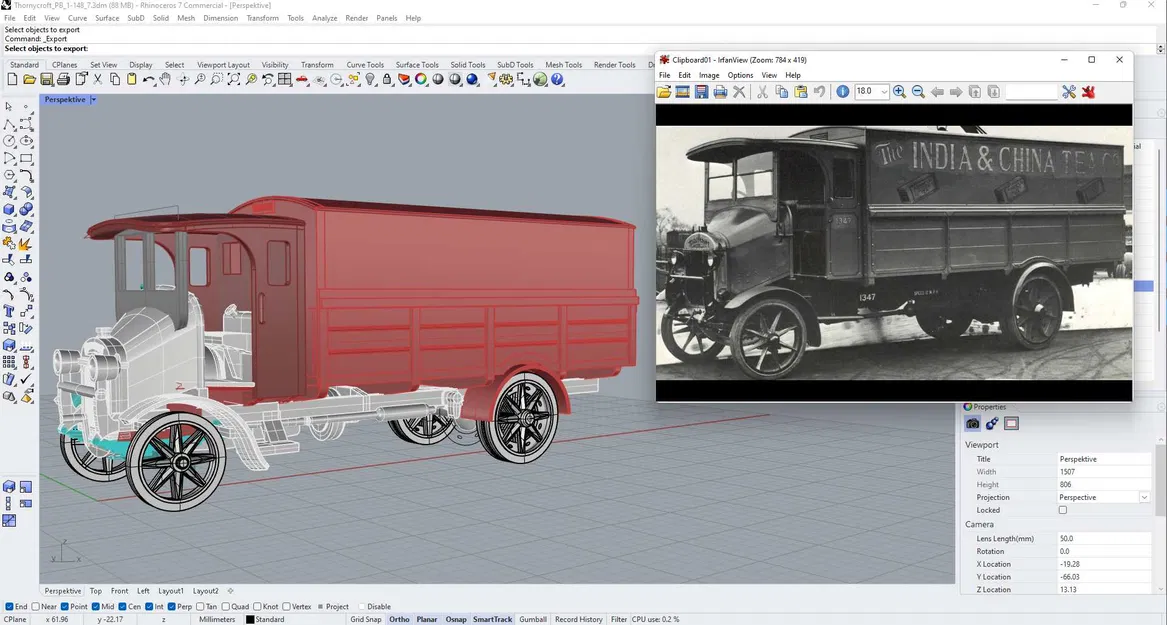Toggle the Quad osnap checkbox
This screenshot has width=1167, height=625.
click(x=226, y=607)
